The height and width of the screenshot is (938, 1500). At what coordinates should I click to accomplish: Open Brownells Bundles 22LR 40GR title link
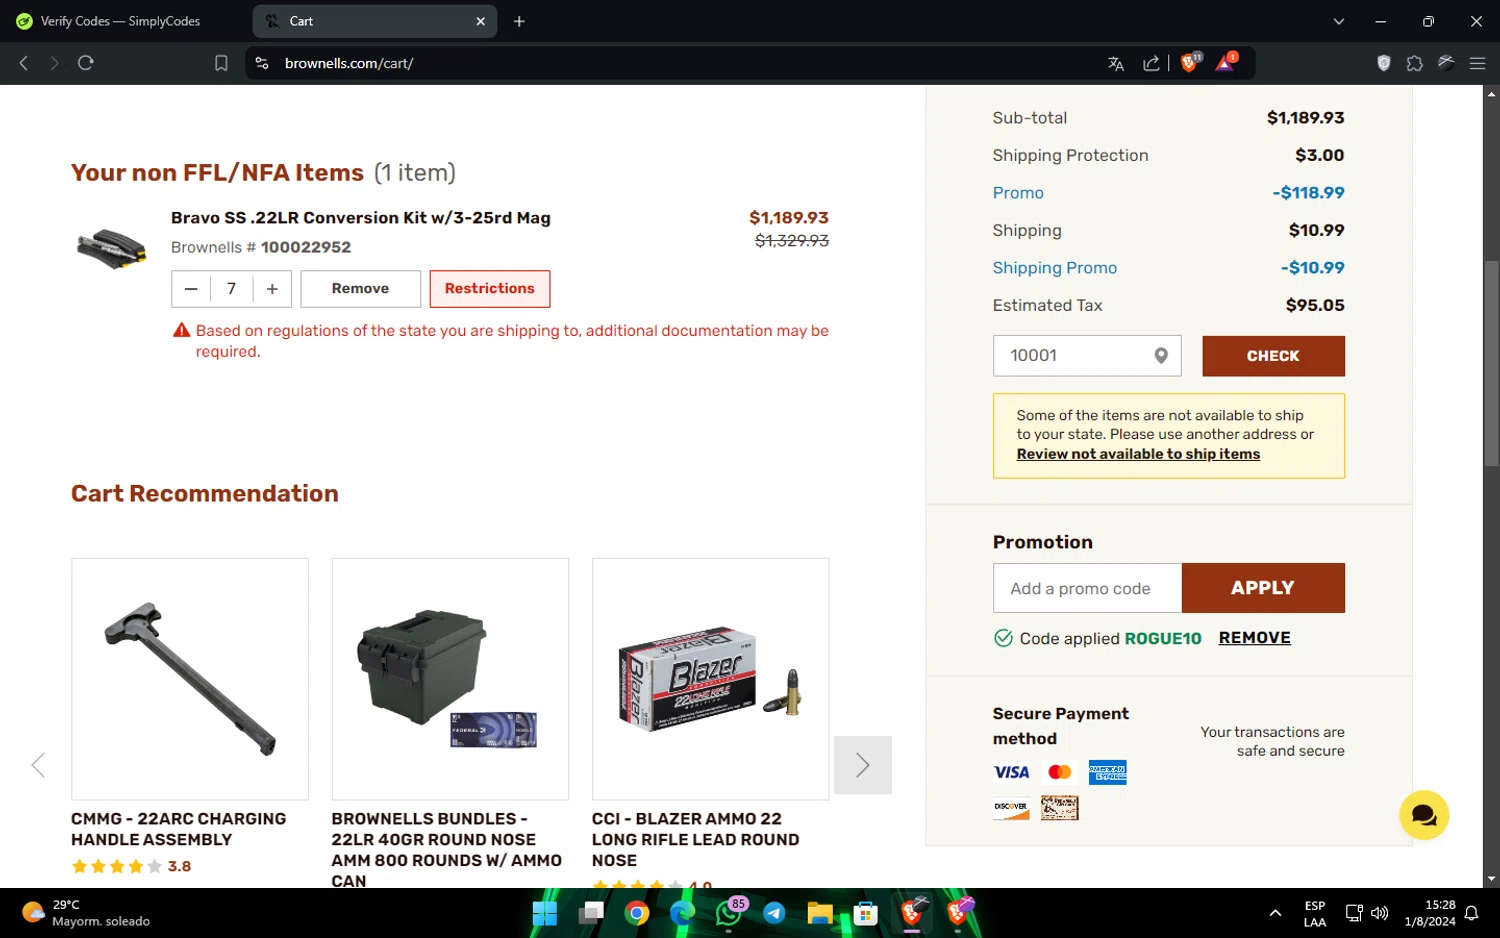(x=447, y=850)
